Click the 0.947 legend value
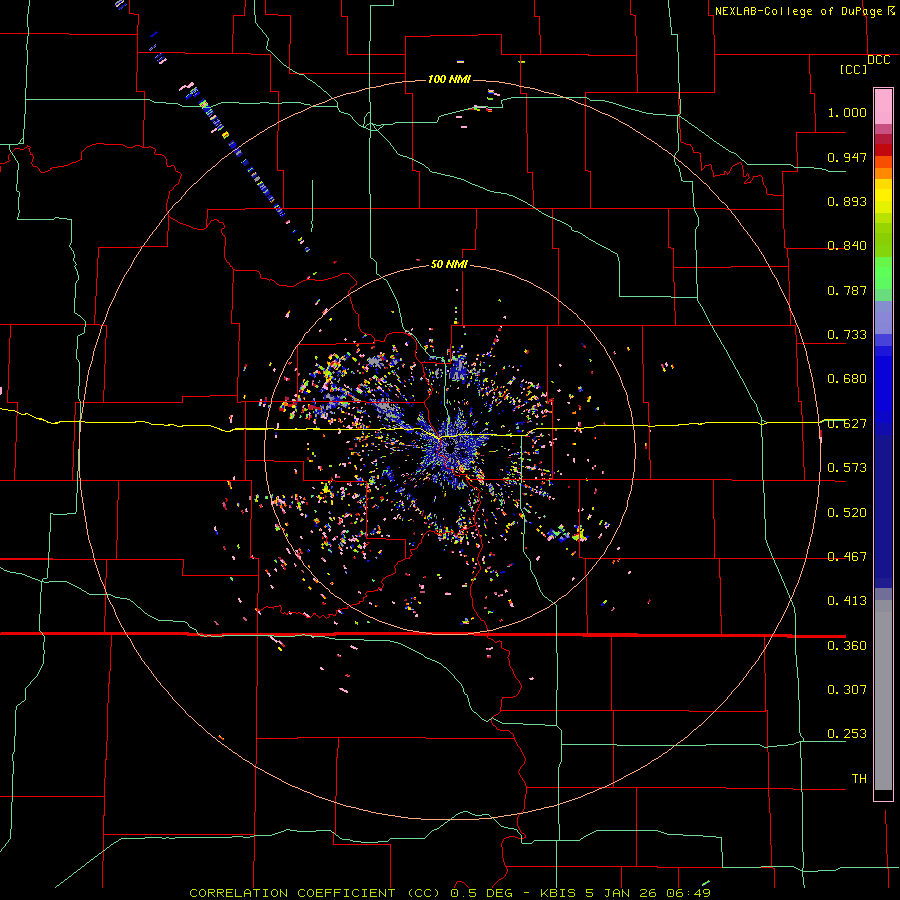Screen dimensions: 900x900 click(847, 157)
